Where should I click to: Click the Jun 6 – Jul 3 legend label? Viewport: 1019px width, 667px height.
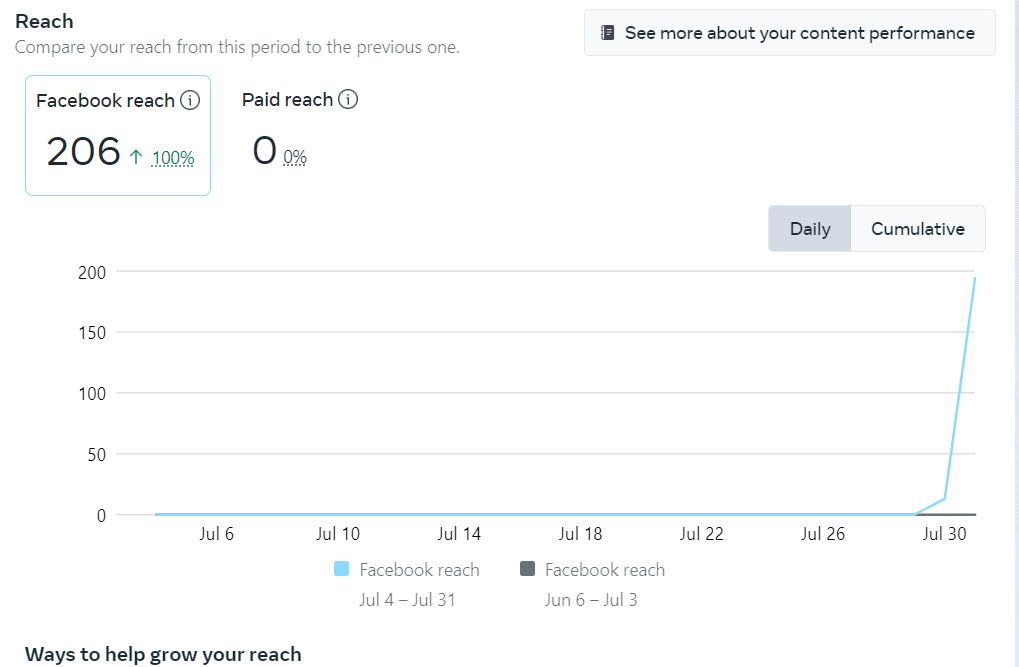click(591, 600)
